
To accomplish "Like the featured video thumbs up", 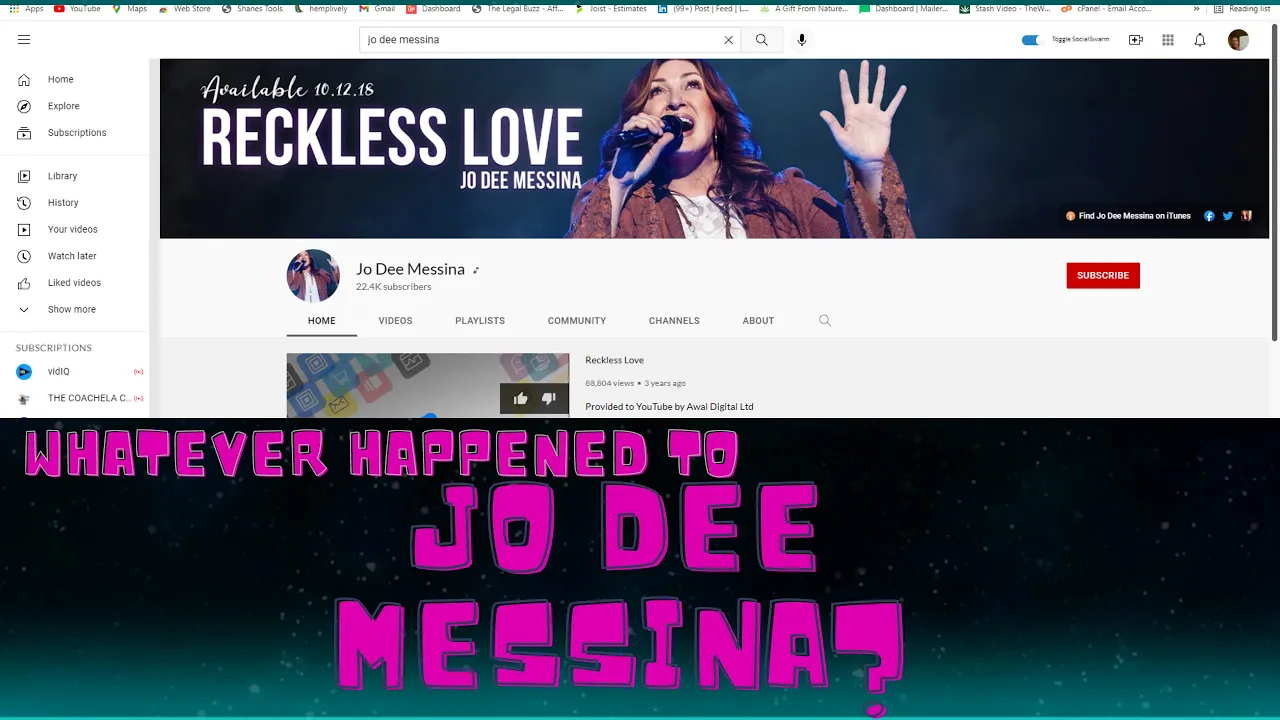I will pyautogui.click(x=521, y=398).
